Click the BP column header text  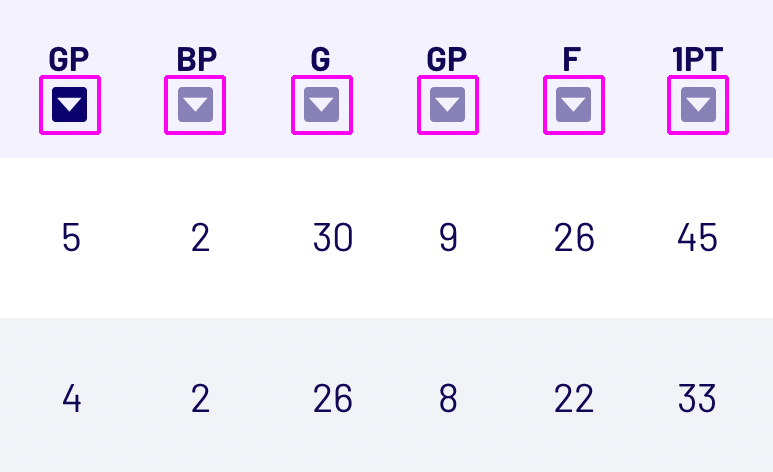[x=197, y=60]
